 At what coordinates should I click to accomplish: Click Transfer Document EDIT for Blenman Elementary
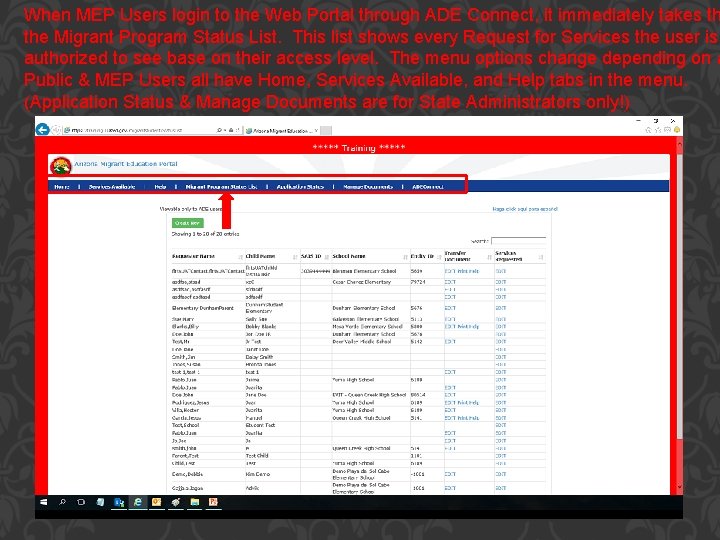click(x=450, y=271)
